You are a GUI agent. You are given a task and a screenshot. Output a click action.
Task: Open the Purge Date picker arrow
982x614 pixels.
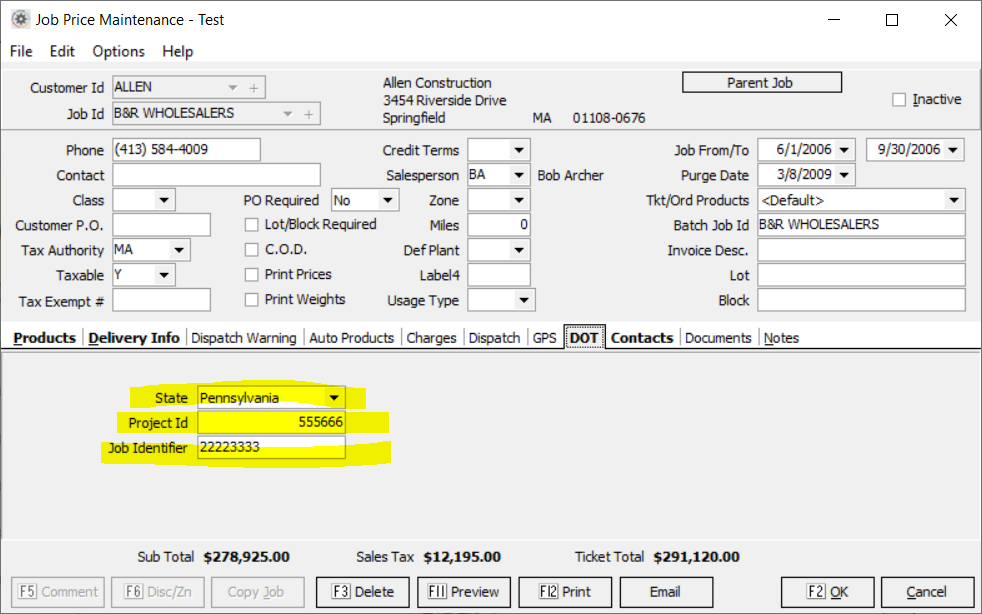pos(845,175)
